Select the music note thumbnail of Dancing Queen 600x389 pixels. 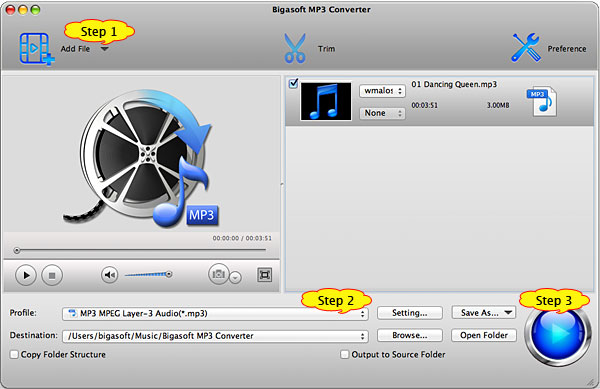click(x=326, y=101)
